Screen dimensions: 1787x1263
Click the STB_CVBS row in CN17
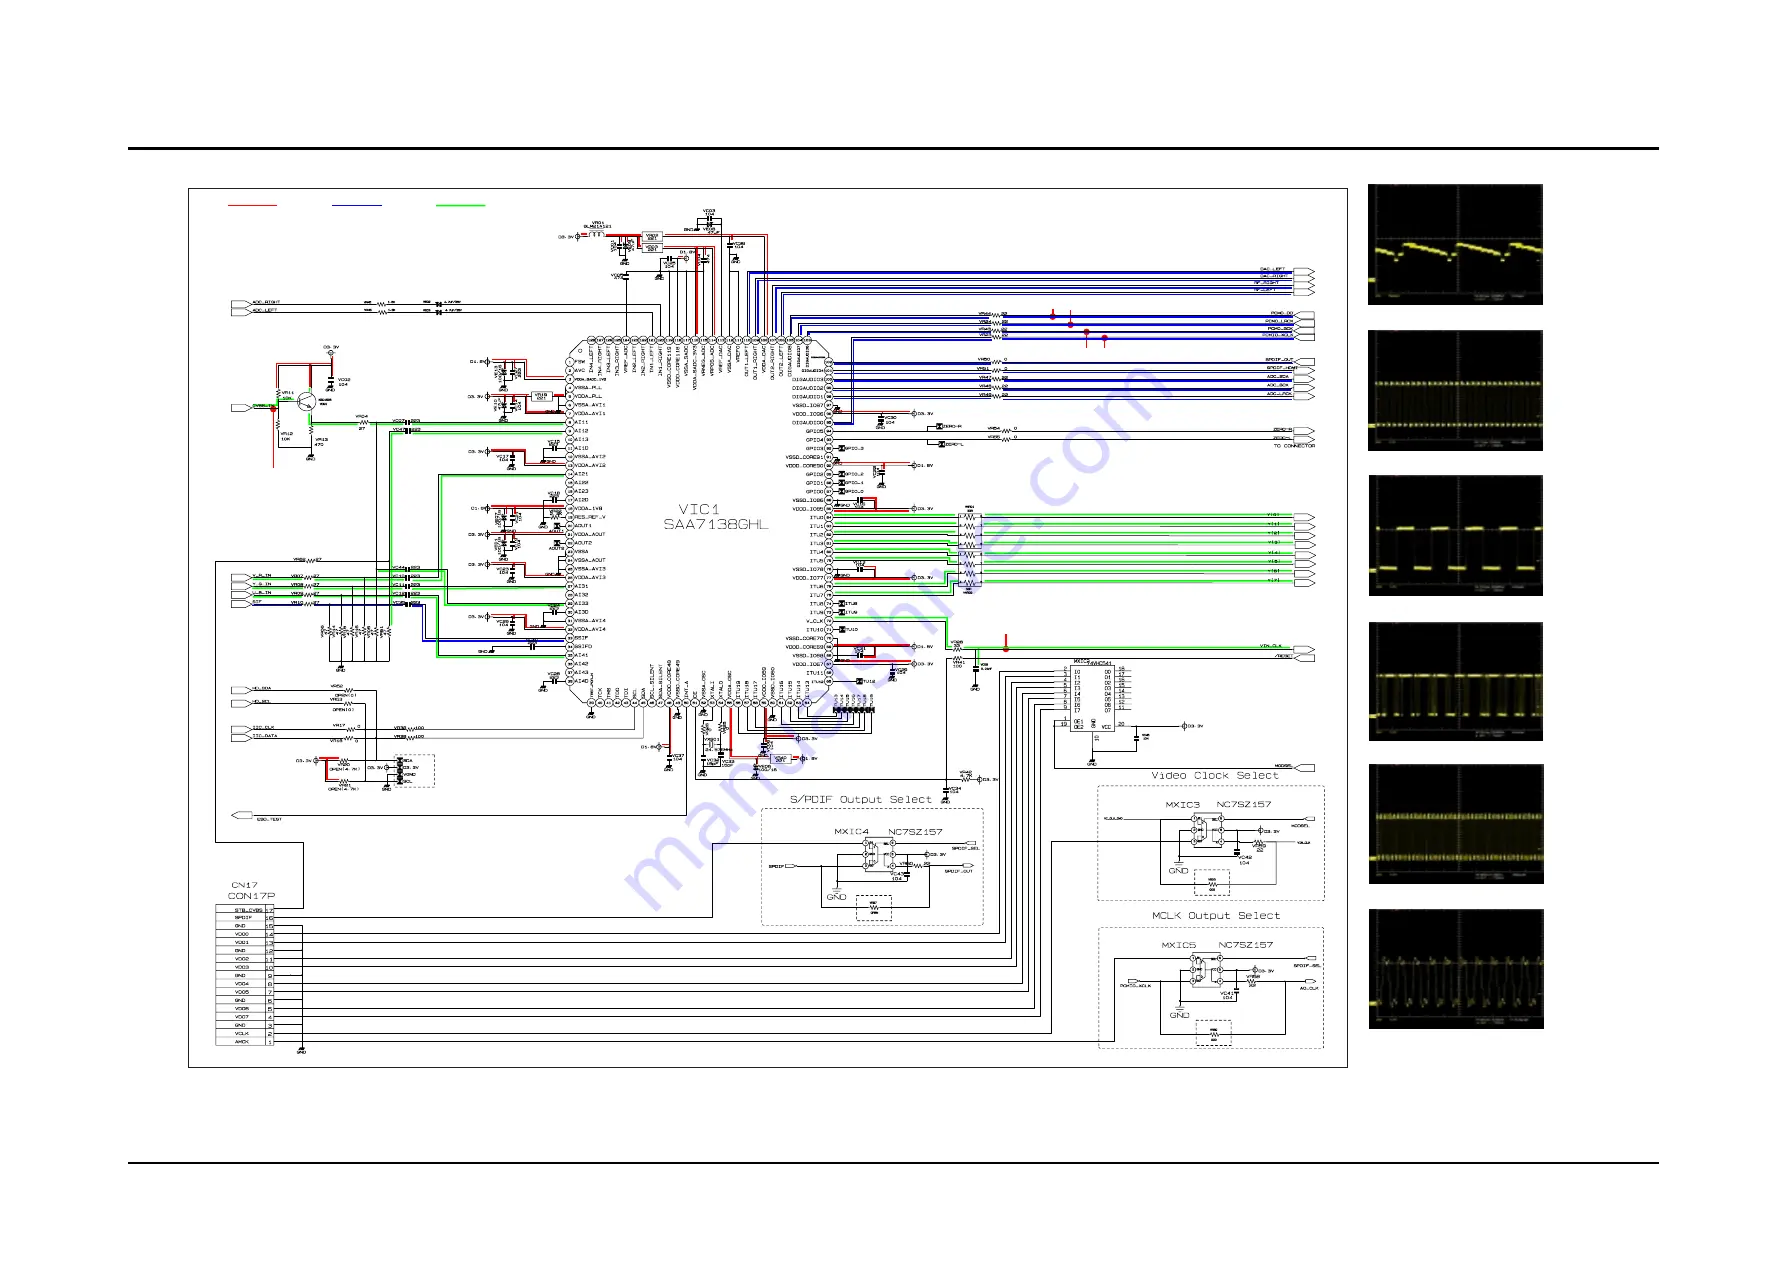pos(245,910)
